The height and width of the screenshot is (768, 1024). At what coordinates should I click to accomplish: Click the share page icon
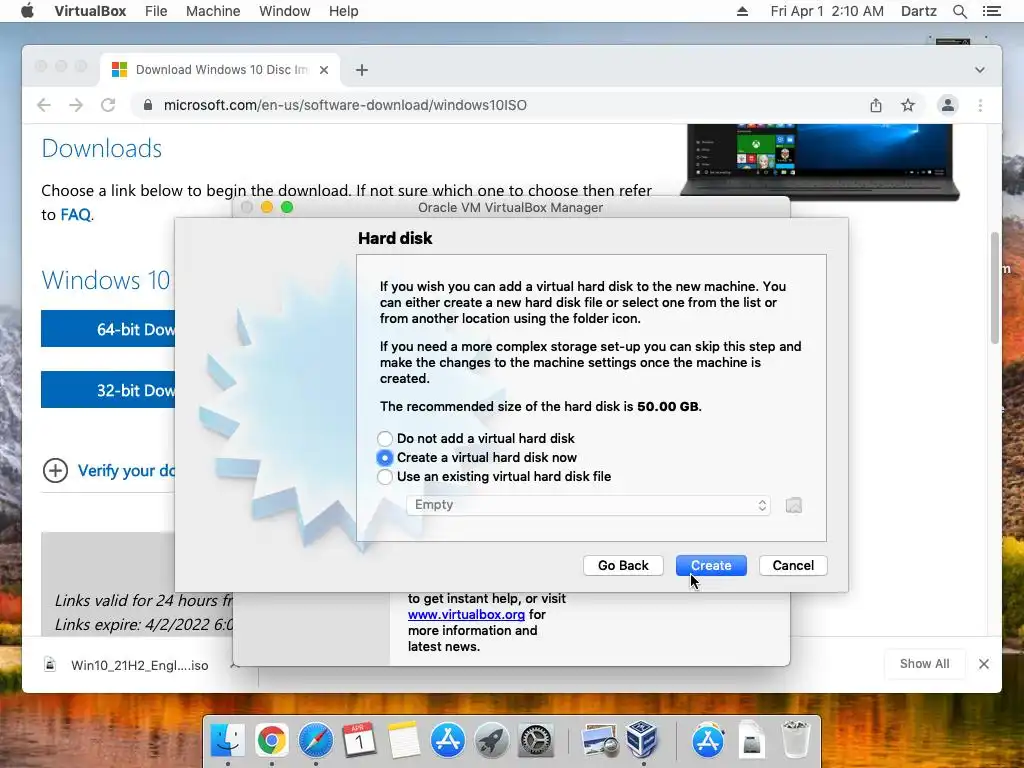[876, 105]
